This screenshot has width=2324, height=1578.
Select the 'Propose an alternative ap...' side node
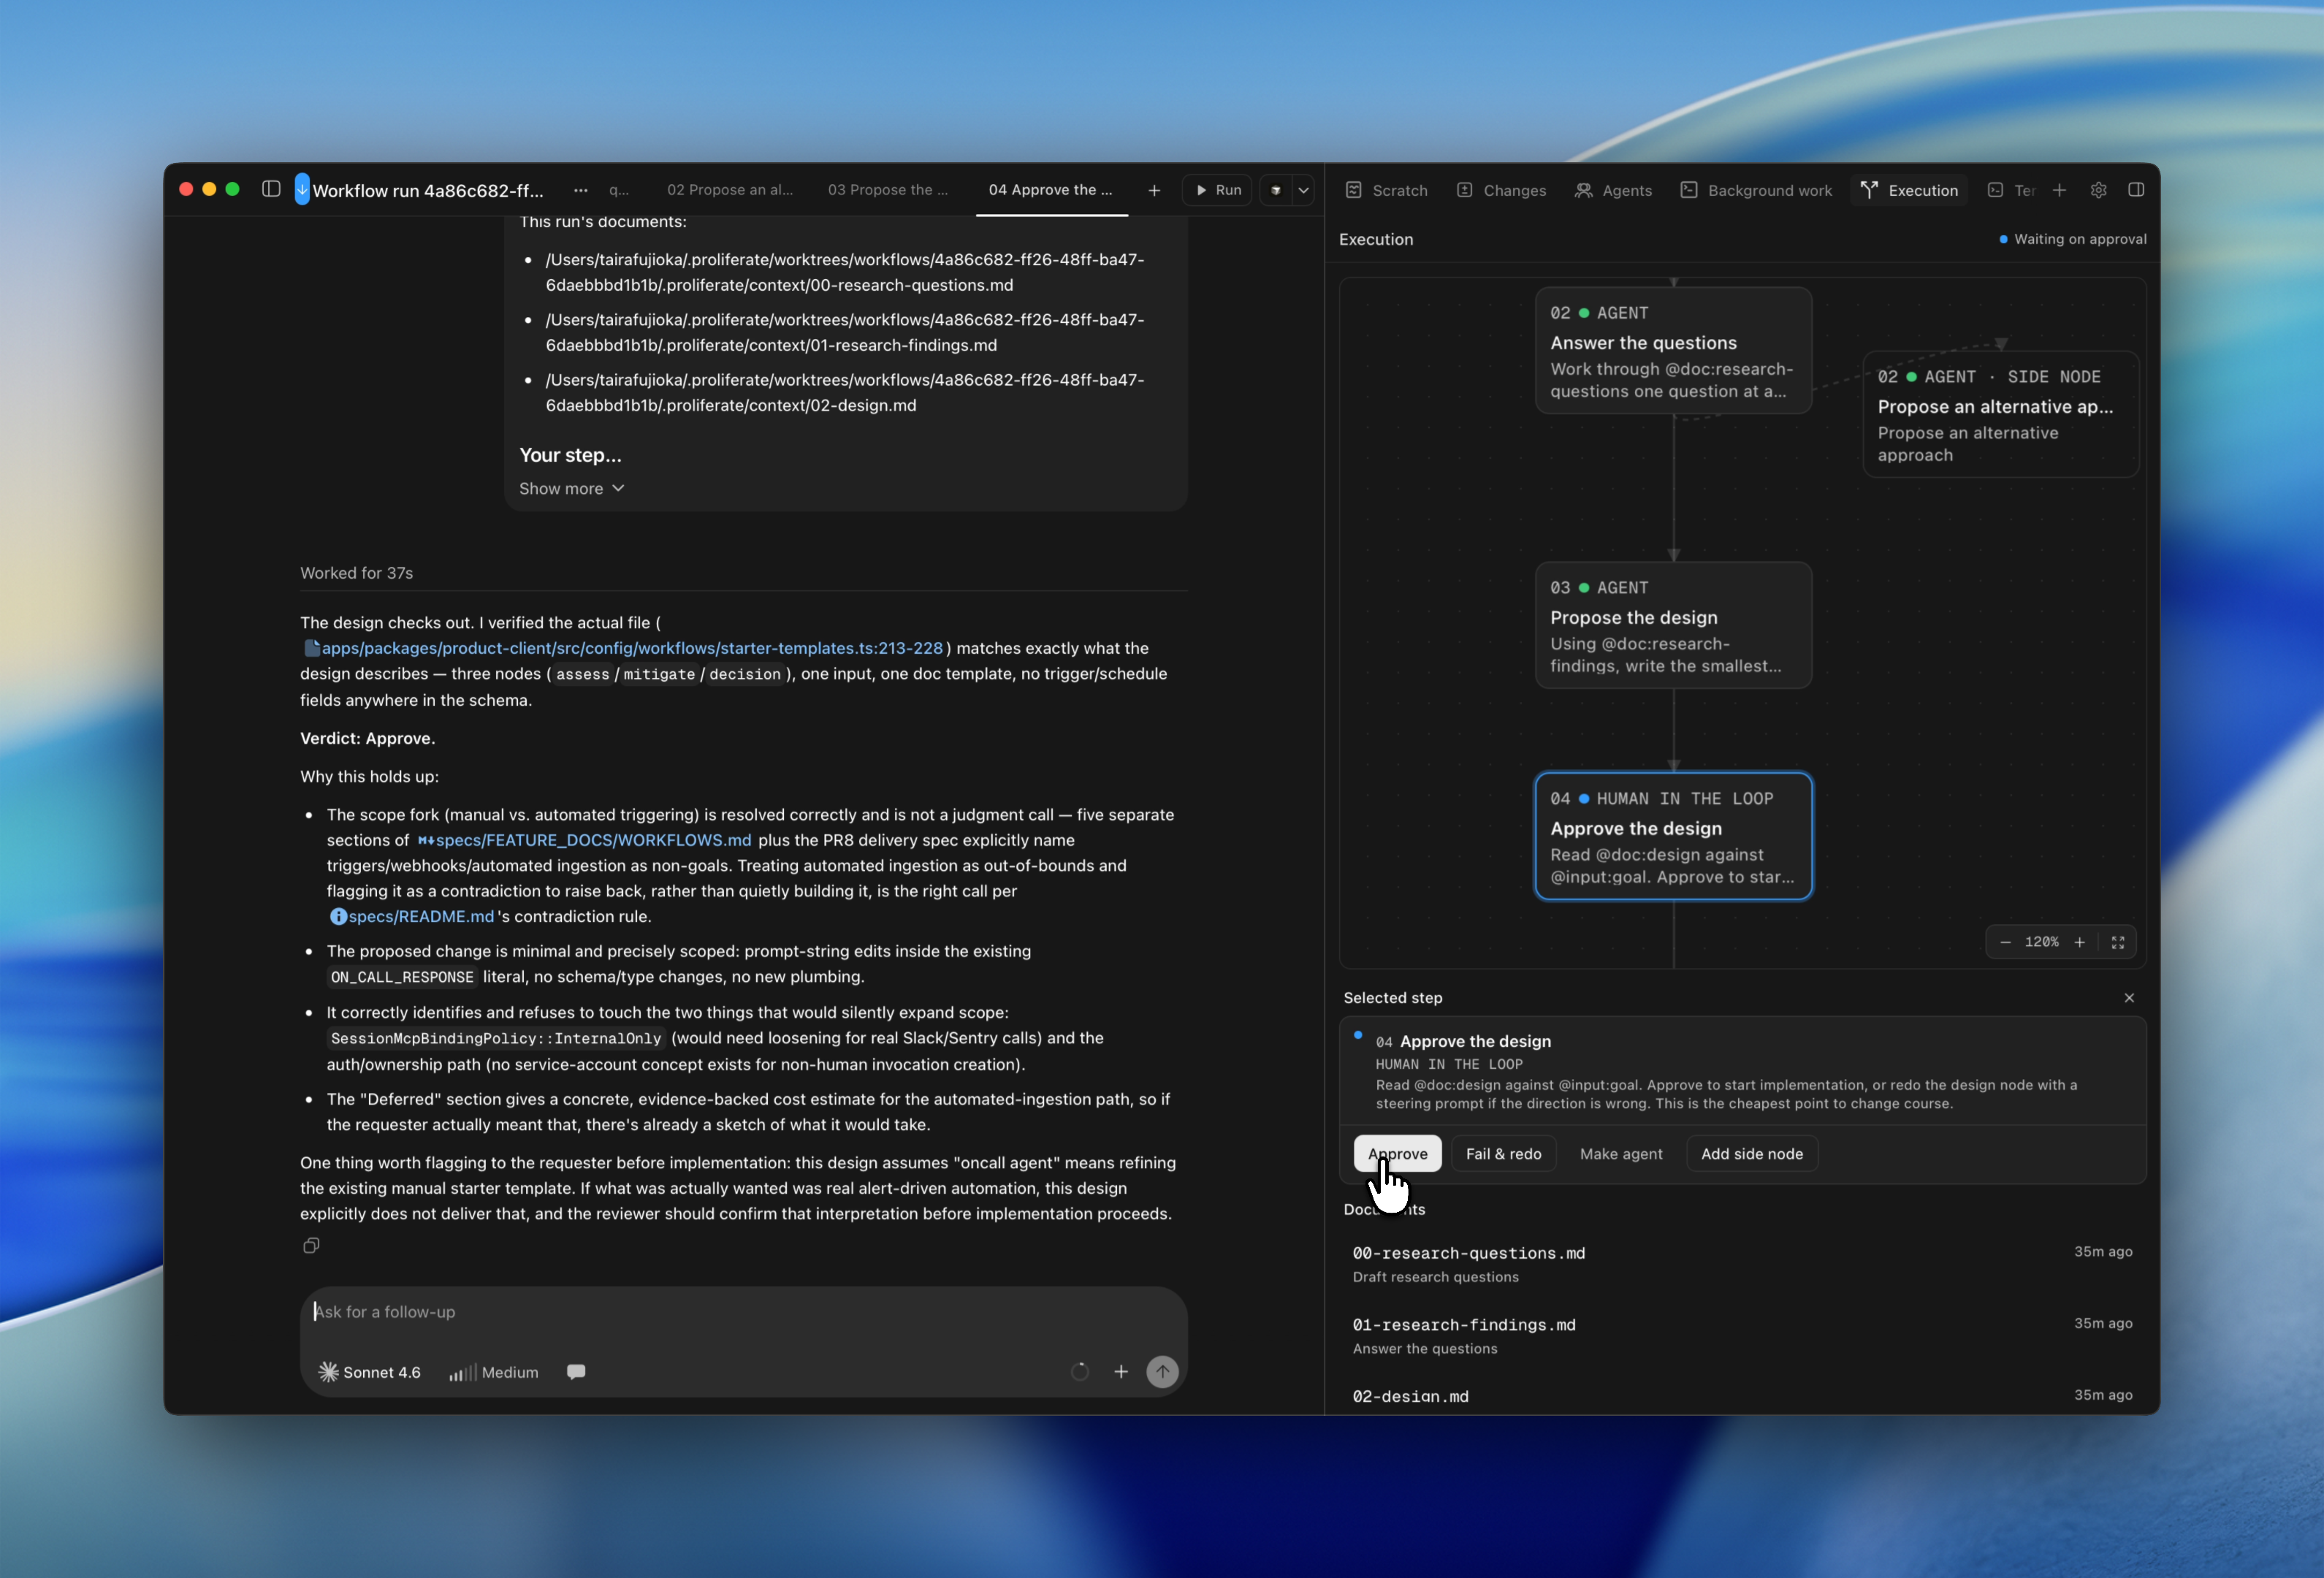2000,414
